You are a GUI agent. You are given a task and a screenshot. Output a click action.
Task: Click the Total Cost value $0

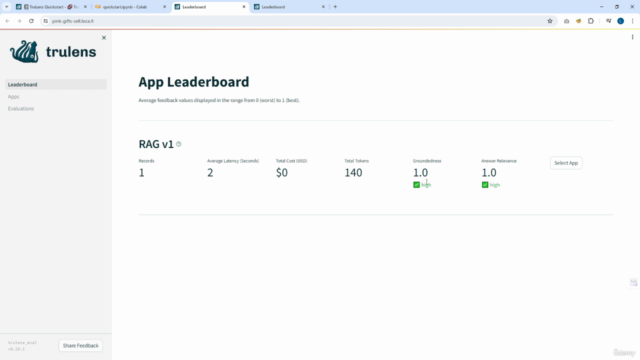(x=282, y=173)
